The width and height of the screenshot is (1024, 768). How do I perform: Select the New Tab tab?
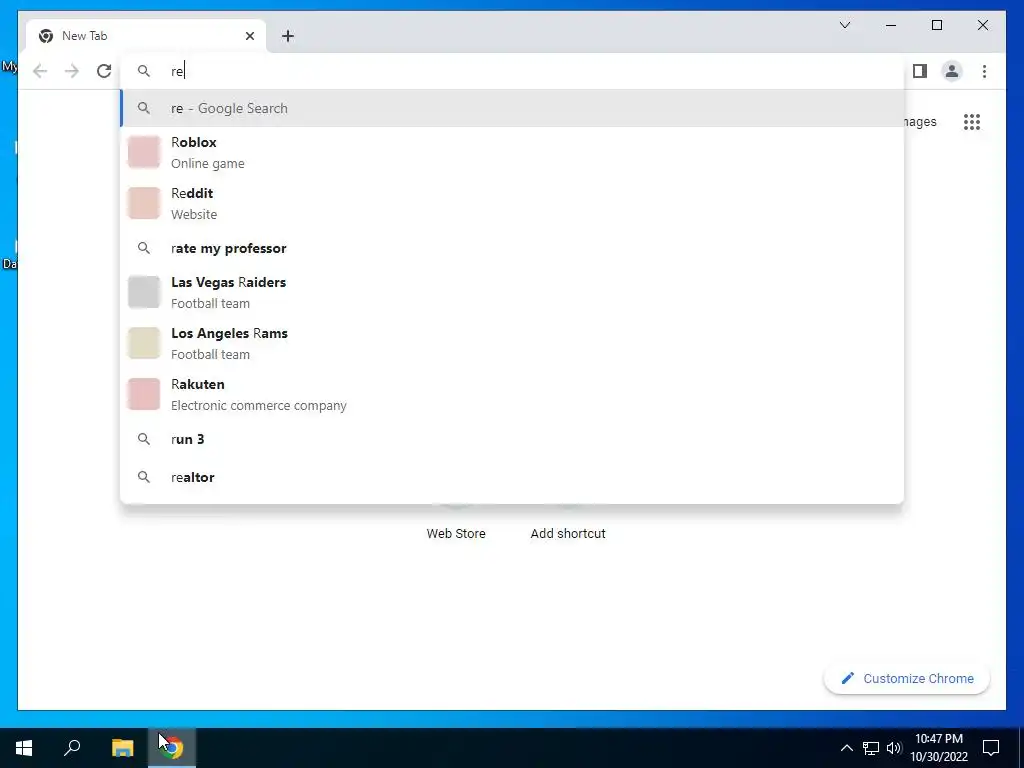click(146, 36)
